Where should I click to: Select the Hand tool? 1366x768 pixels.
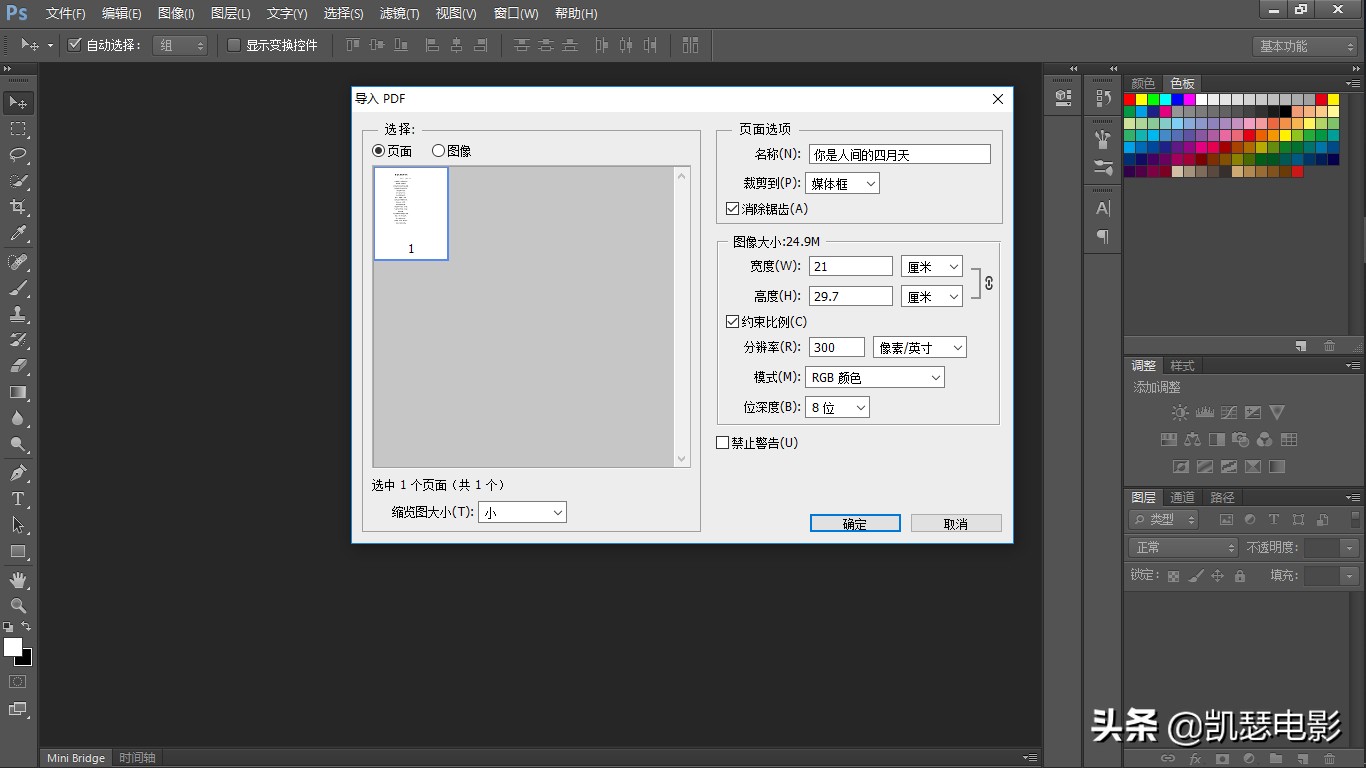click(x=18, y=580)
